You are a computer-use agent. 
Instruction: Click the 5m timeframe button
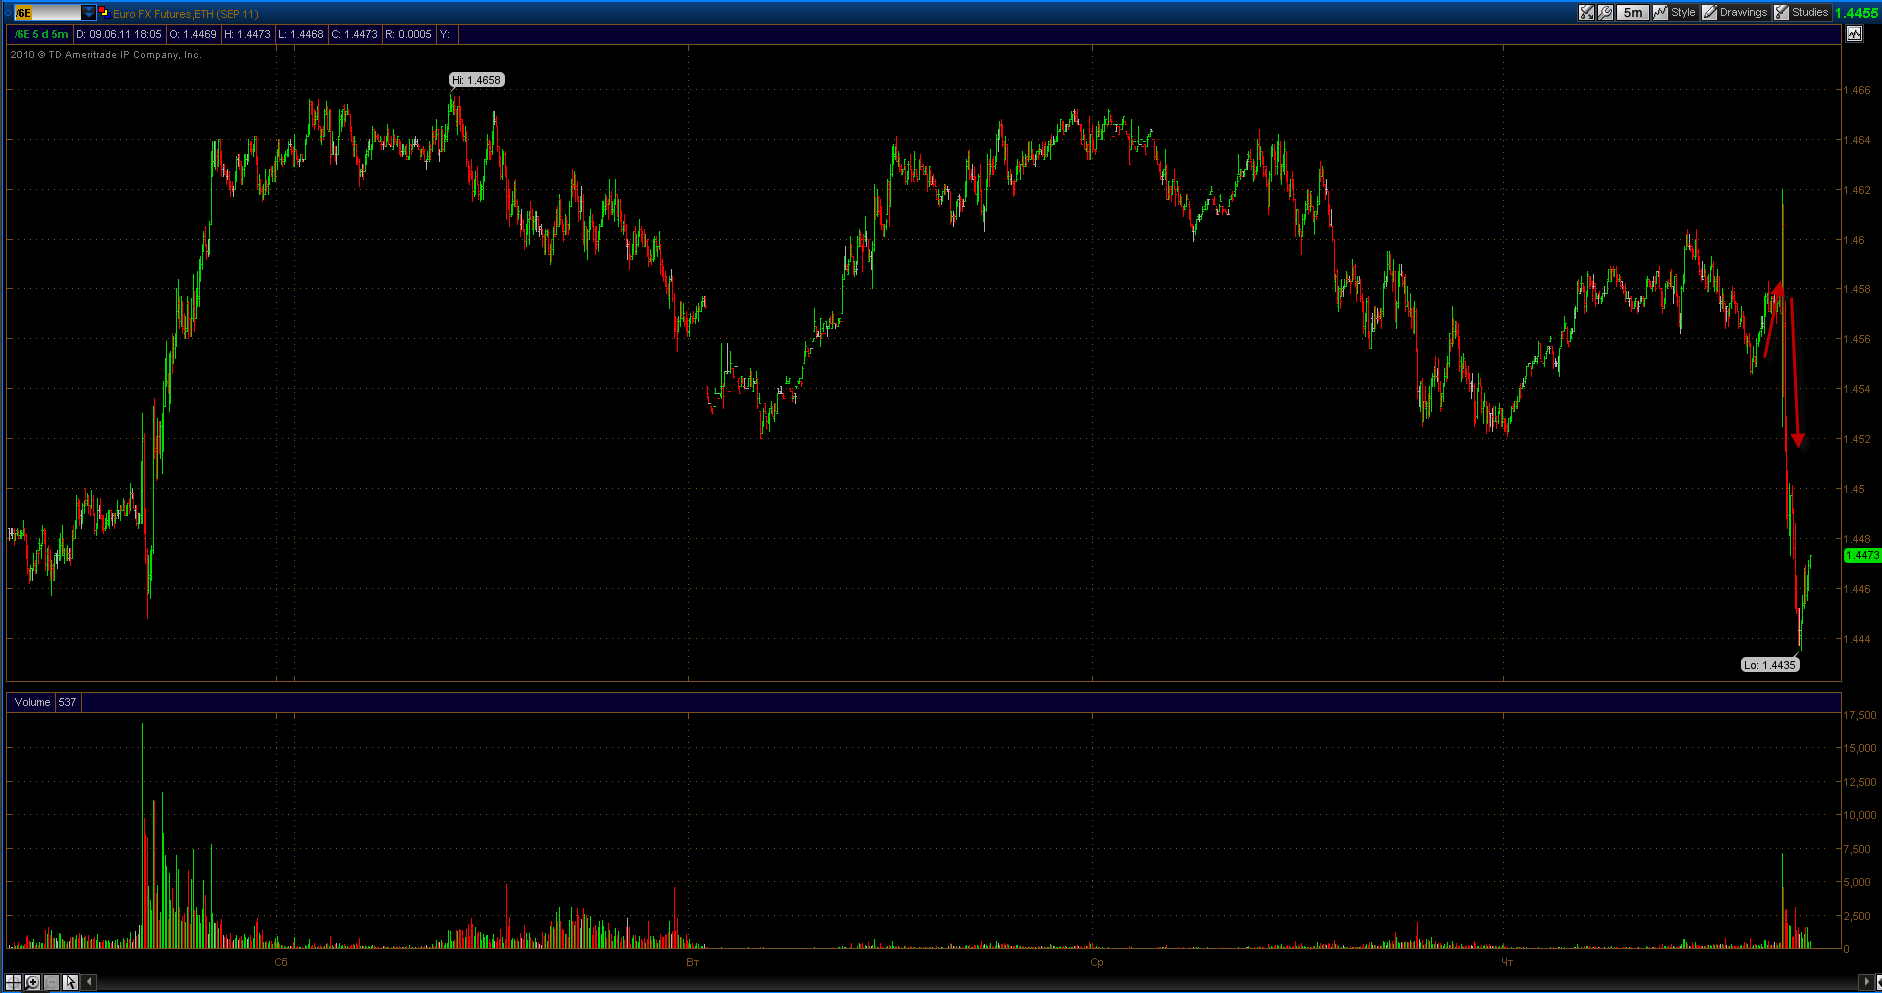pos(1633,13)
